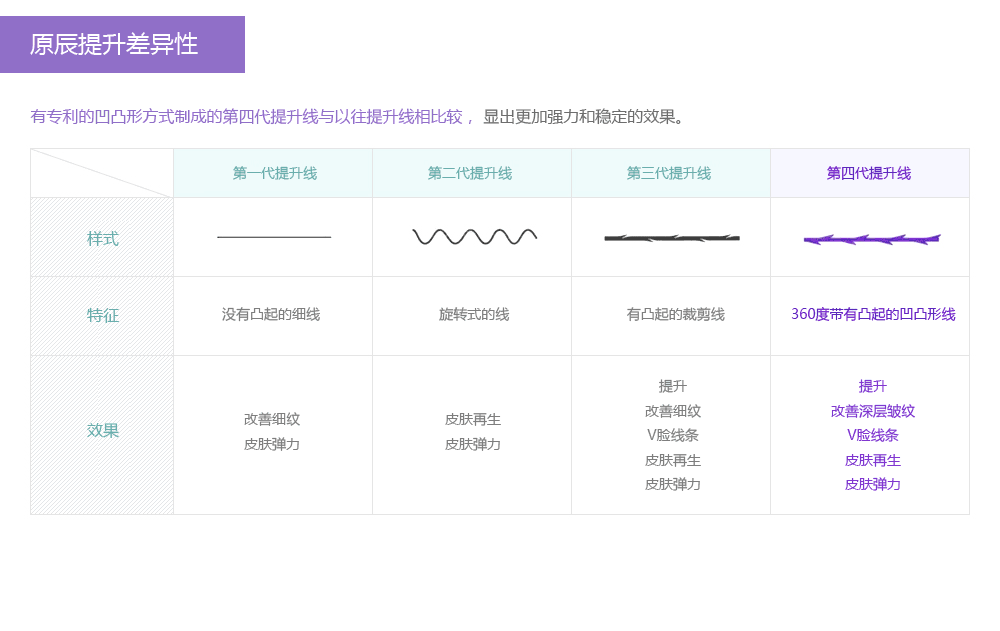Click the V脸线条 entry under 第四代提升线
This screenshot has height=631, width=1000.
pyautogui.click(x=870, y=435)
